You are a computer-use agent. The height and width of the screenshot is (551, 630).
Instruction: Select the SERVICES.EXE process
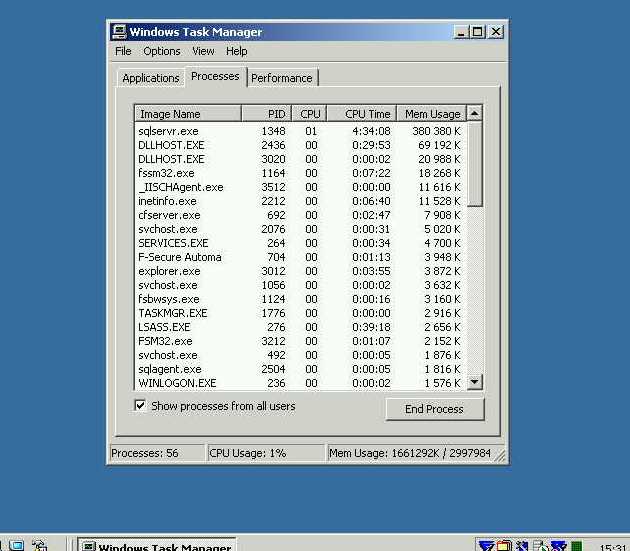[x=300, y=243]
